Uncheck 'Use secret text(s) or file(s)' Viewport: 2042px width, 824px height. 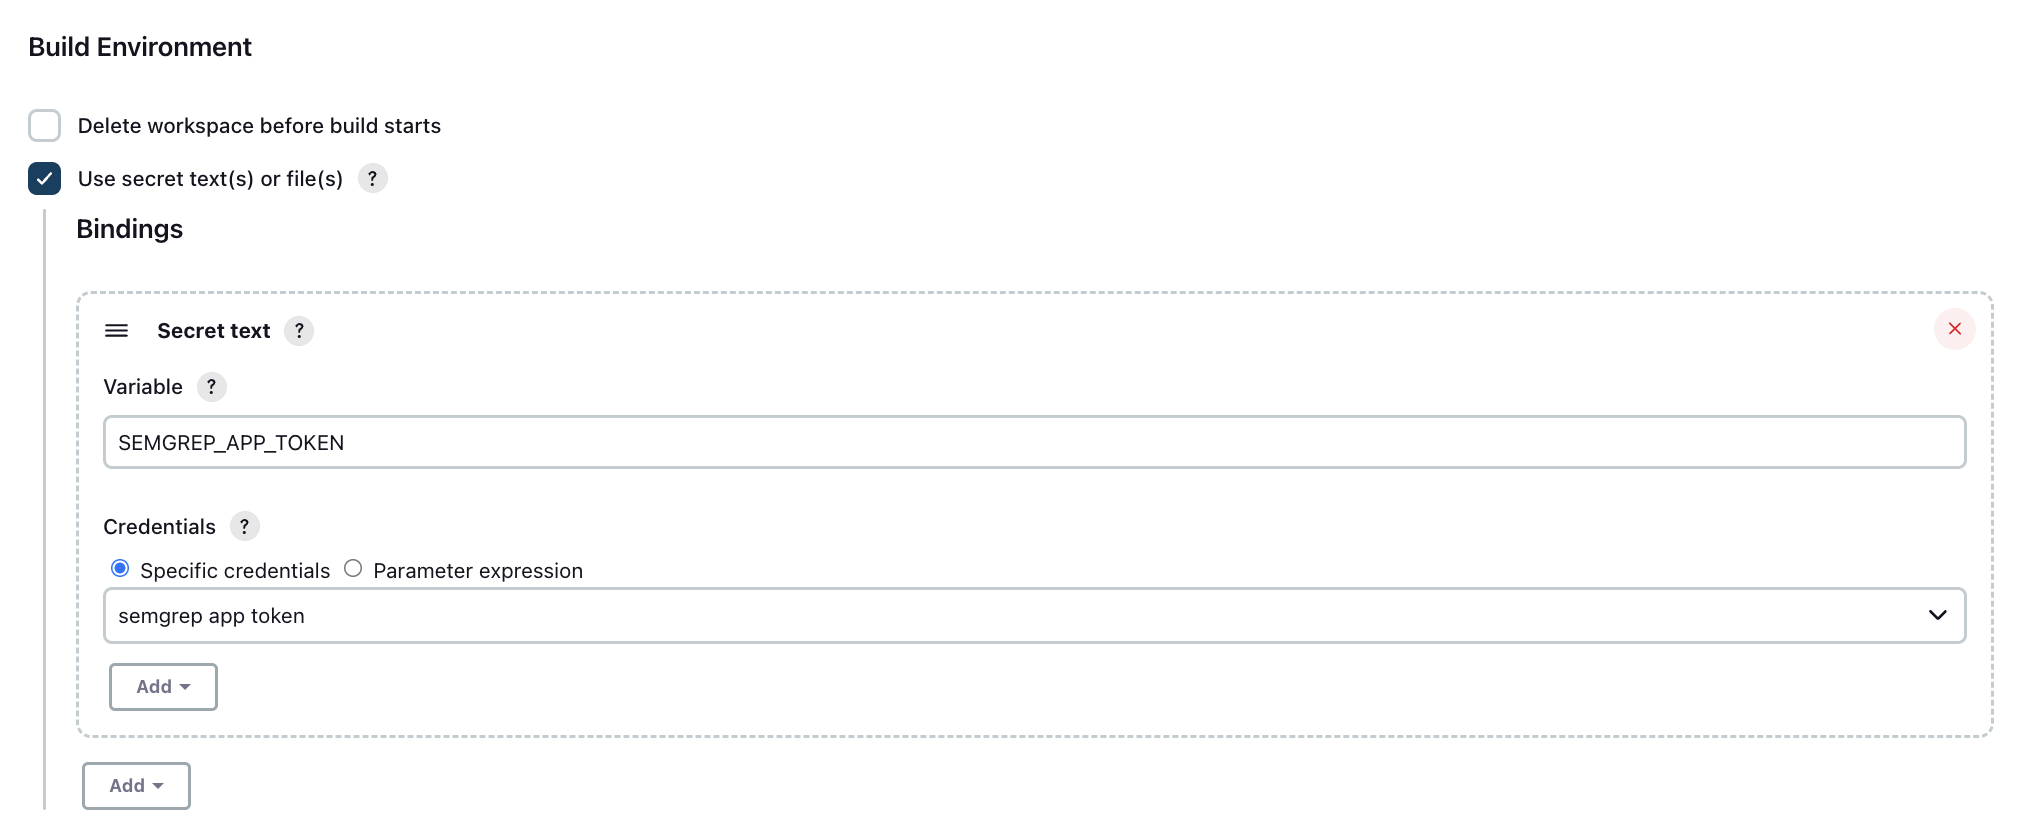pos(44,178)
